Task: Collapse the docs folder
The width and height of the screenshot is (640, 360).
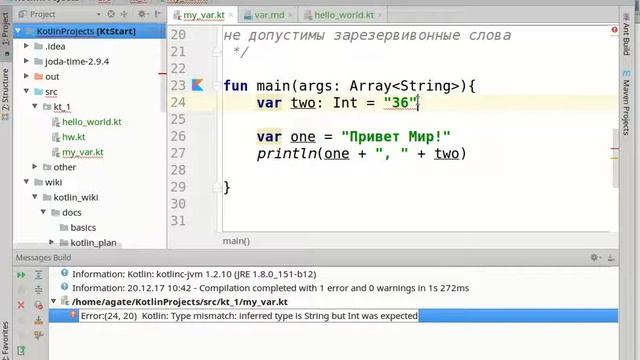Action: (43, 212)
